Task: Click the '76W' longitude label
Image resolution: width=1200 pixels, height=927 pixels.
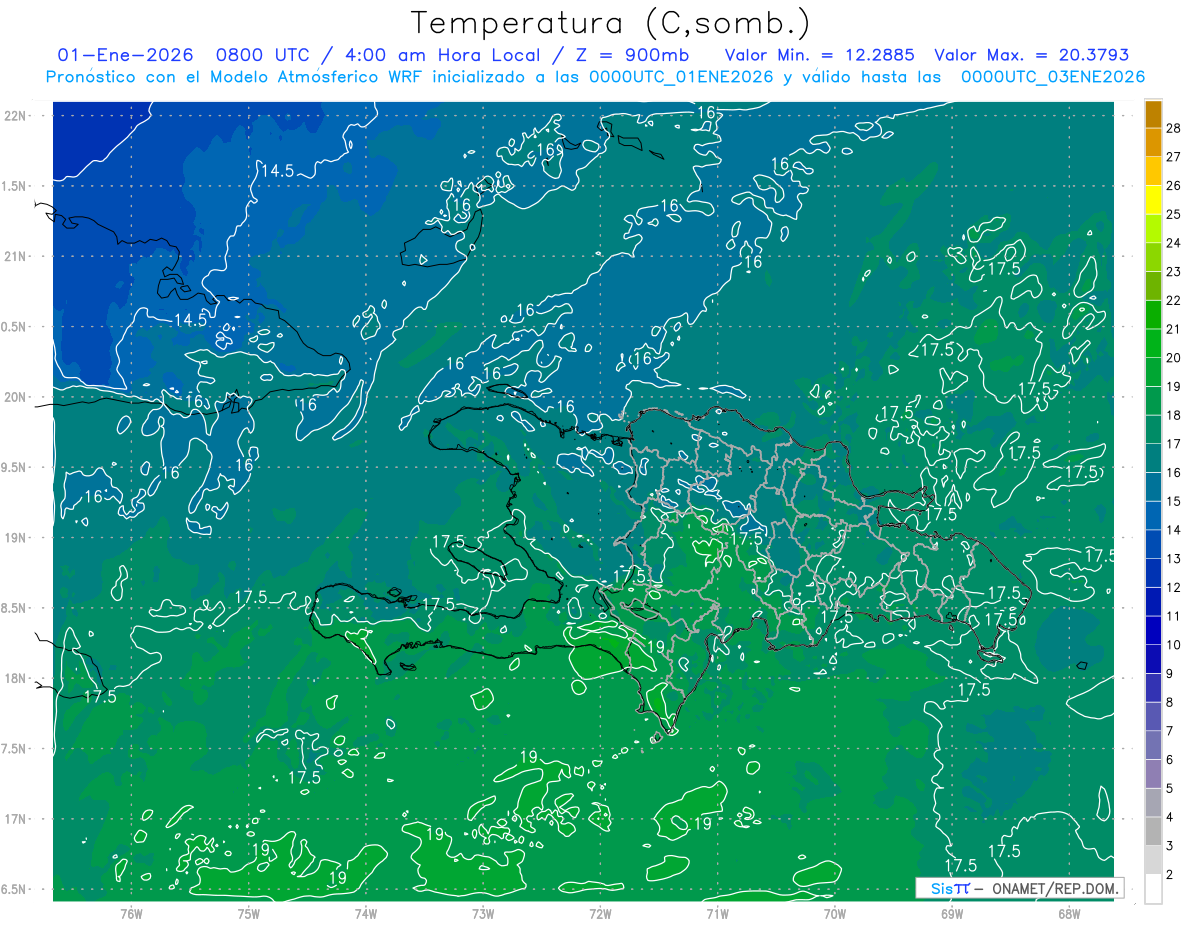Action: coord(131,913)
